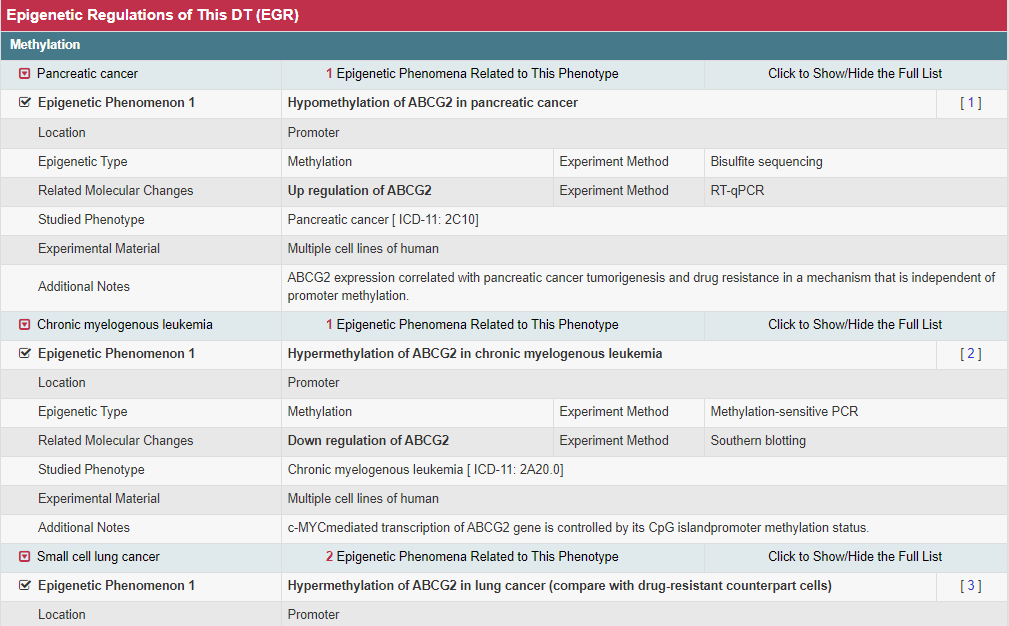Click Down regulation of ABCG2 text
1009x626 pixels.
click(368, 441)
